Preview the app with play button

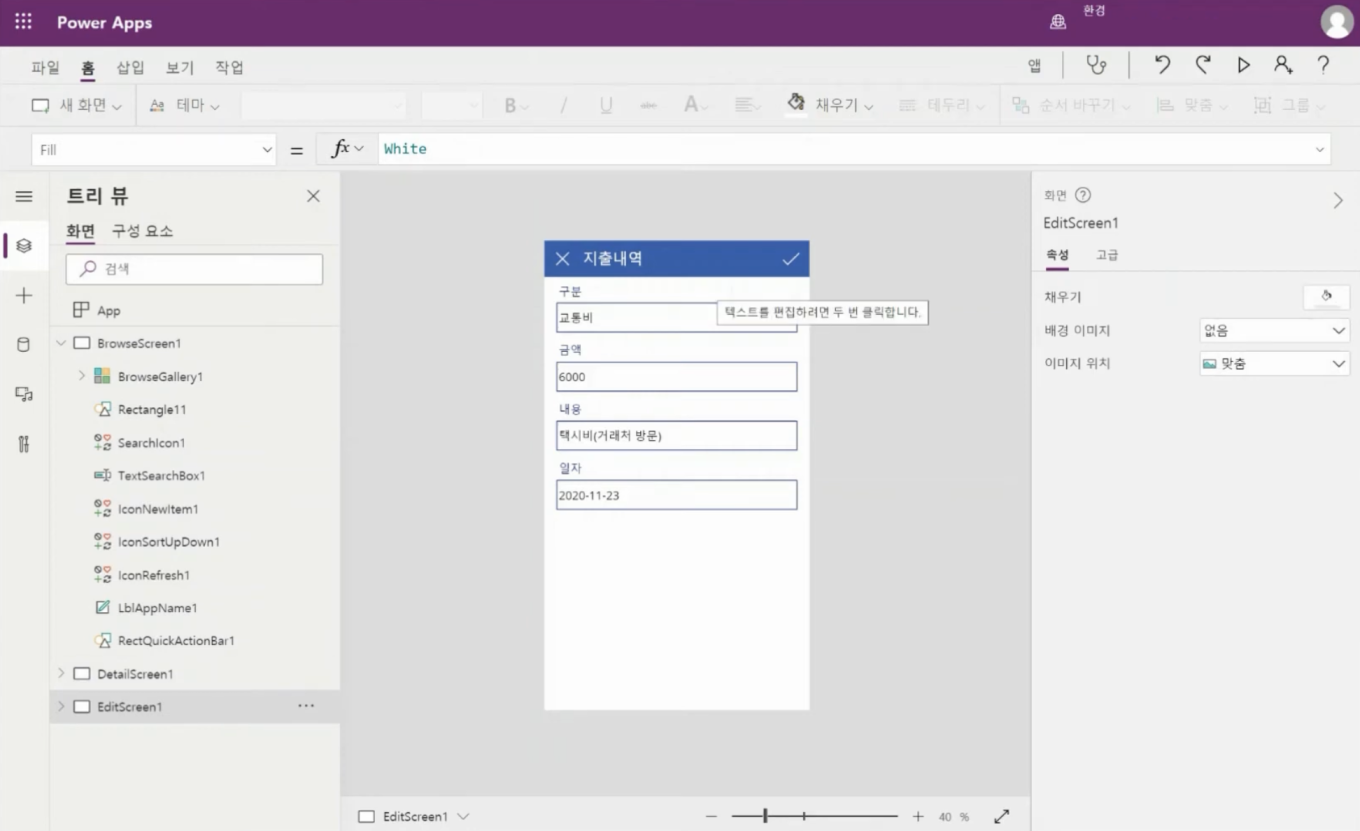(x=1243, y=65)
